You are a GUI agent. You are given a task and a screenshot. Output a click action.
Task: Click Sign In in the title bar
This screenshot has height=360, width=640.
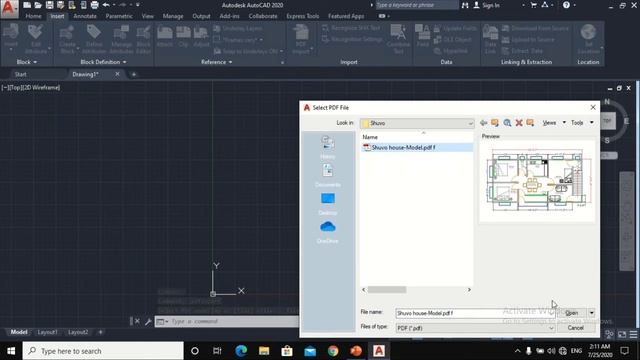(x=487, y=5)
